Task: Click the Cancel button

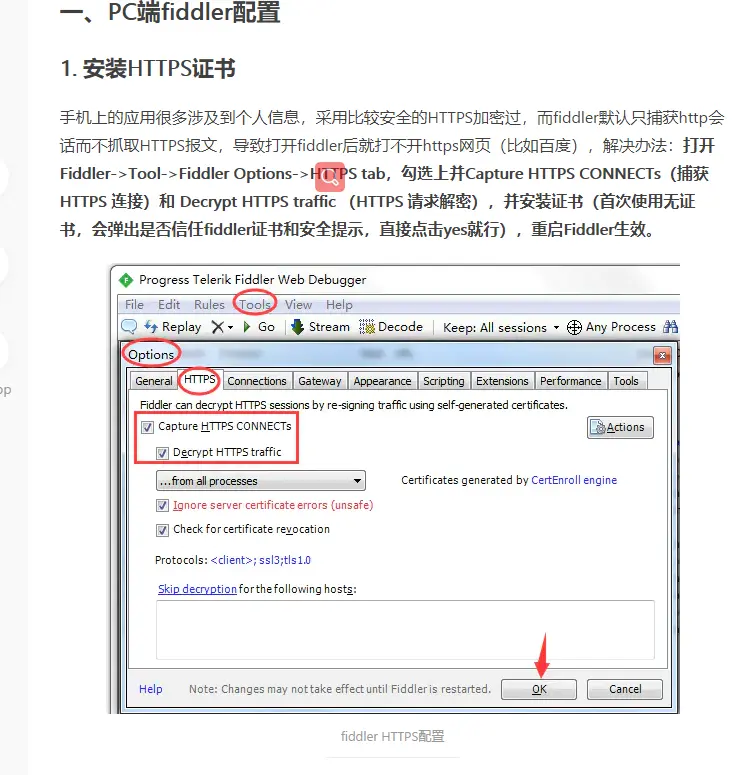Action: click(625, 689)
